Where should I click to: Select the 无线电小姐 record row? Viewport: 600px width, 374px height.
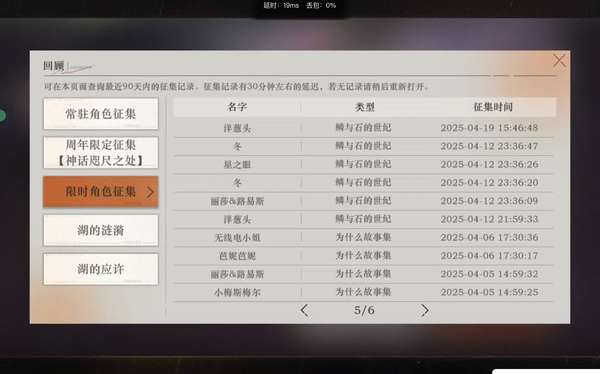[363, 237]
